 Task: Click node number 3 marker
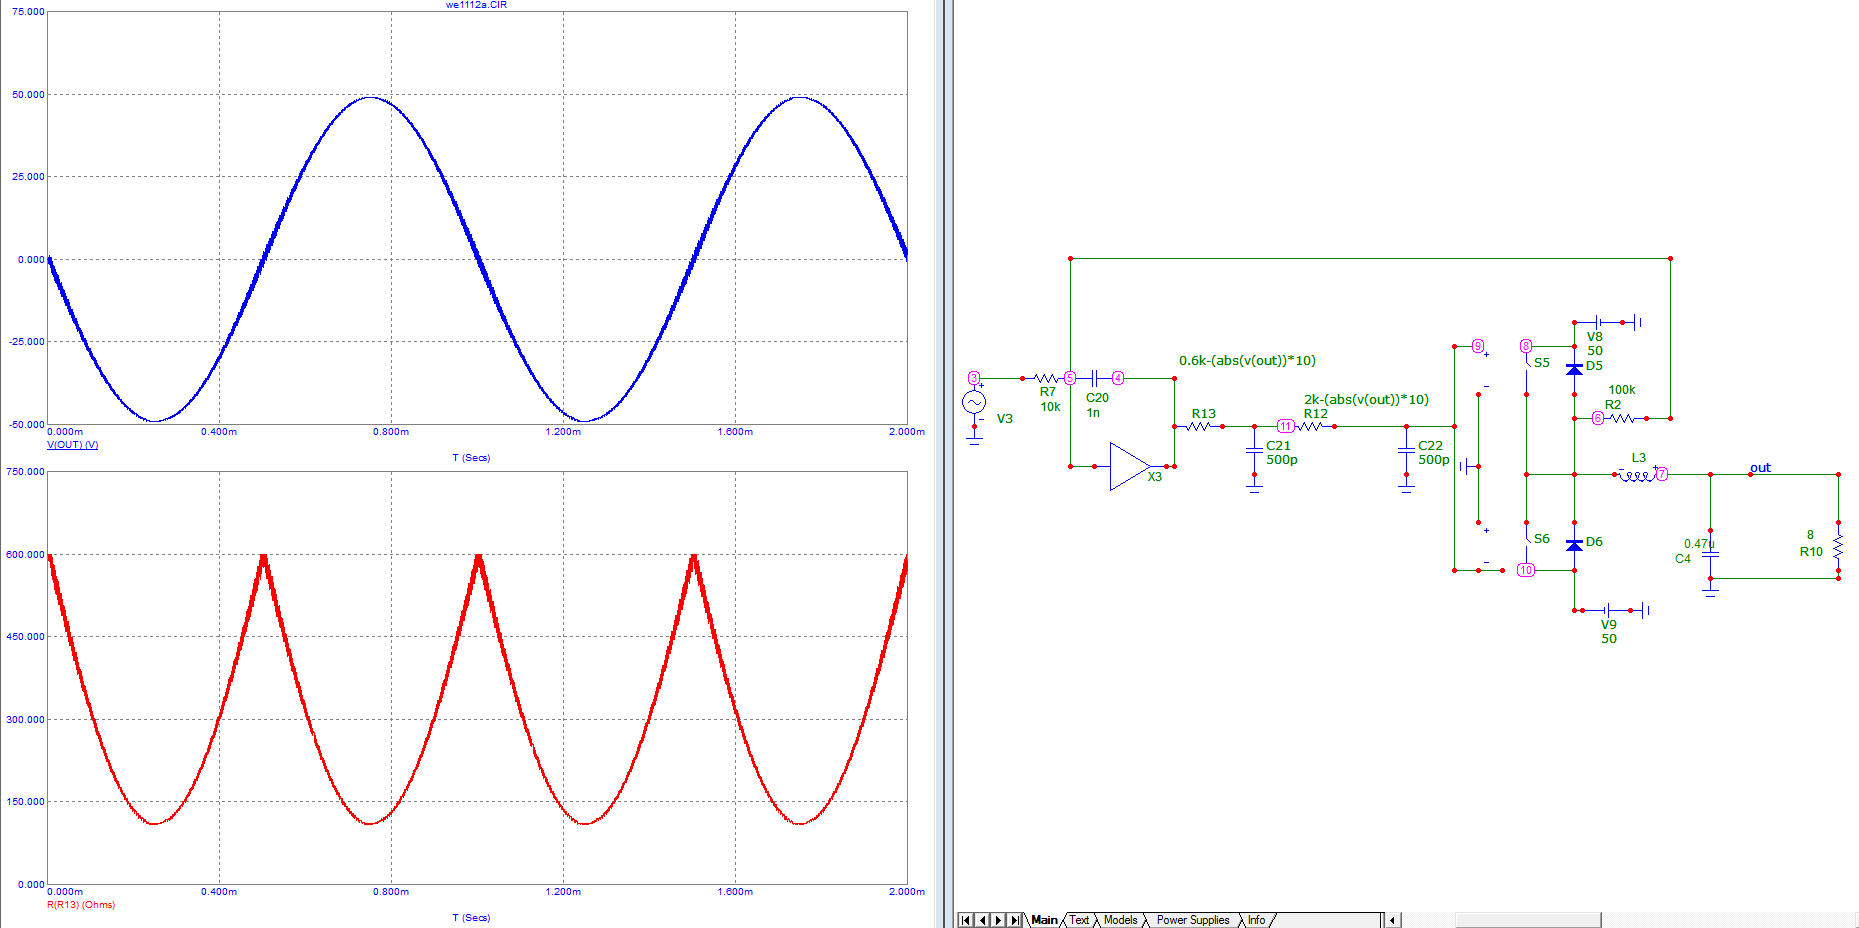tap(973, 378)
